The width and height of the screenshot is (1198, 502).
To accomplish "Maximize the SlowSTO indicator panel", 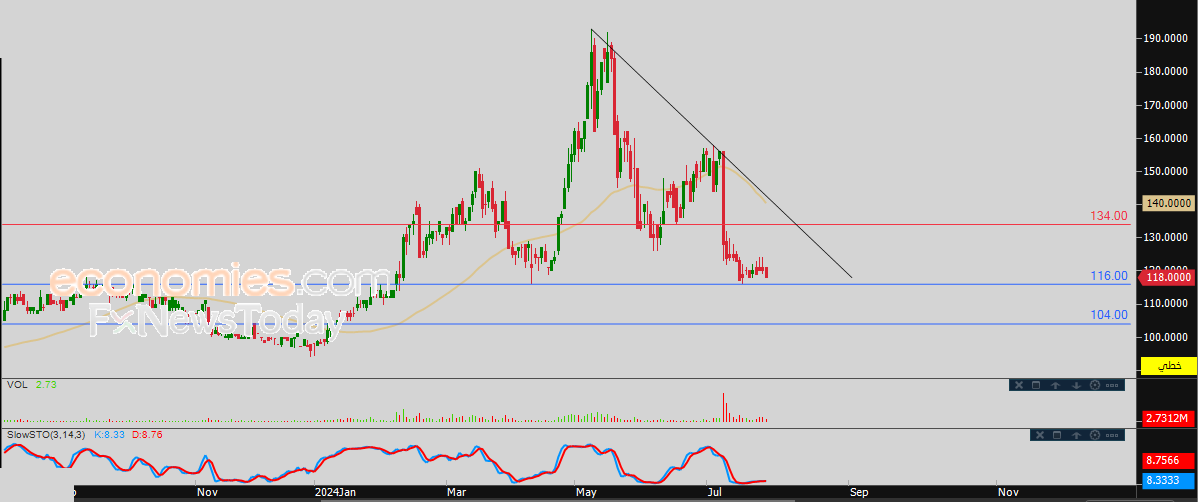I will tap(1056, 435).
